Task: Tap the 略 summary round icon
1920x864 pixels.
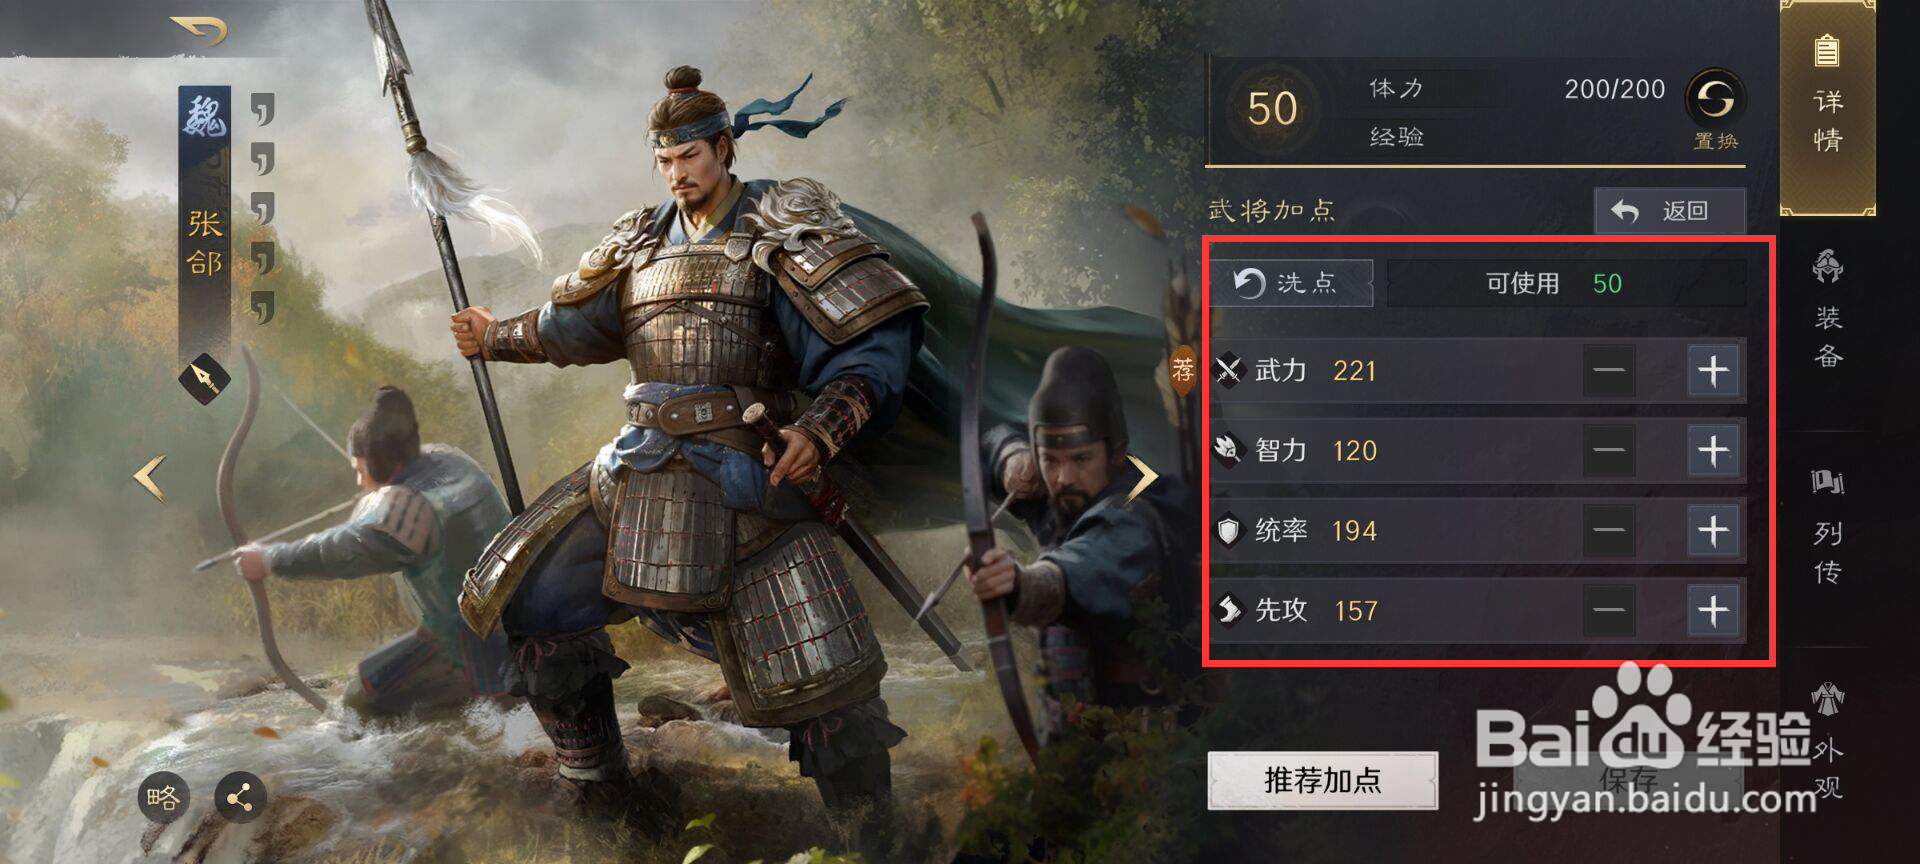Action: [164, 797]
